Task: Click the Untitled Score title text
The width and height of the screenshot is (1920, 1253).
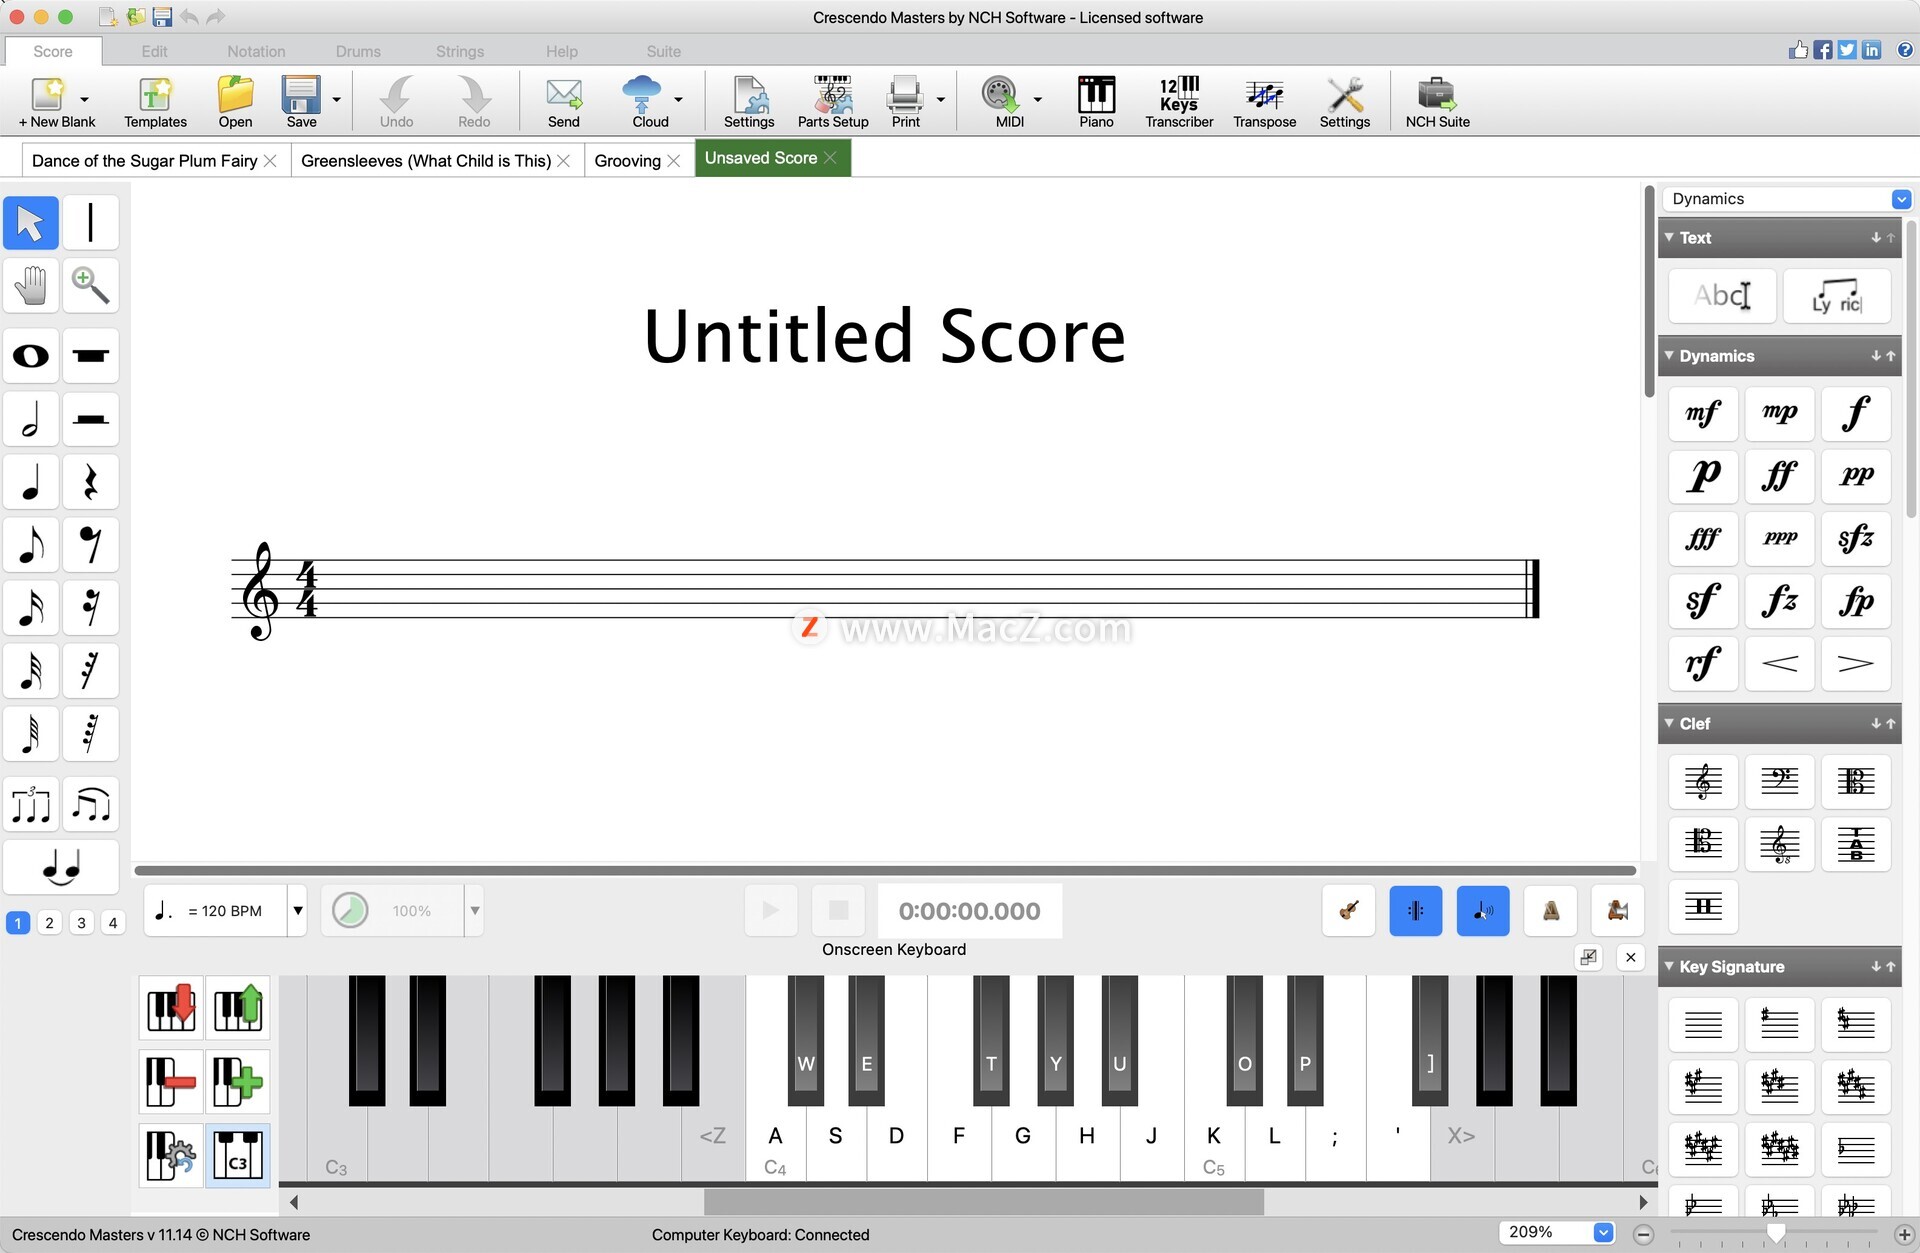Action: point(885,336)
